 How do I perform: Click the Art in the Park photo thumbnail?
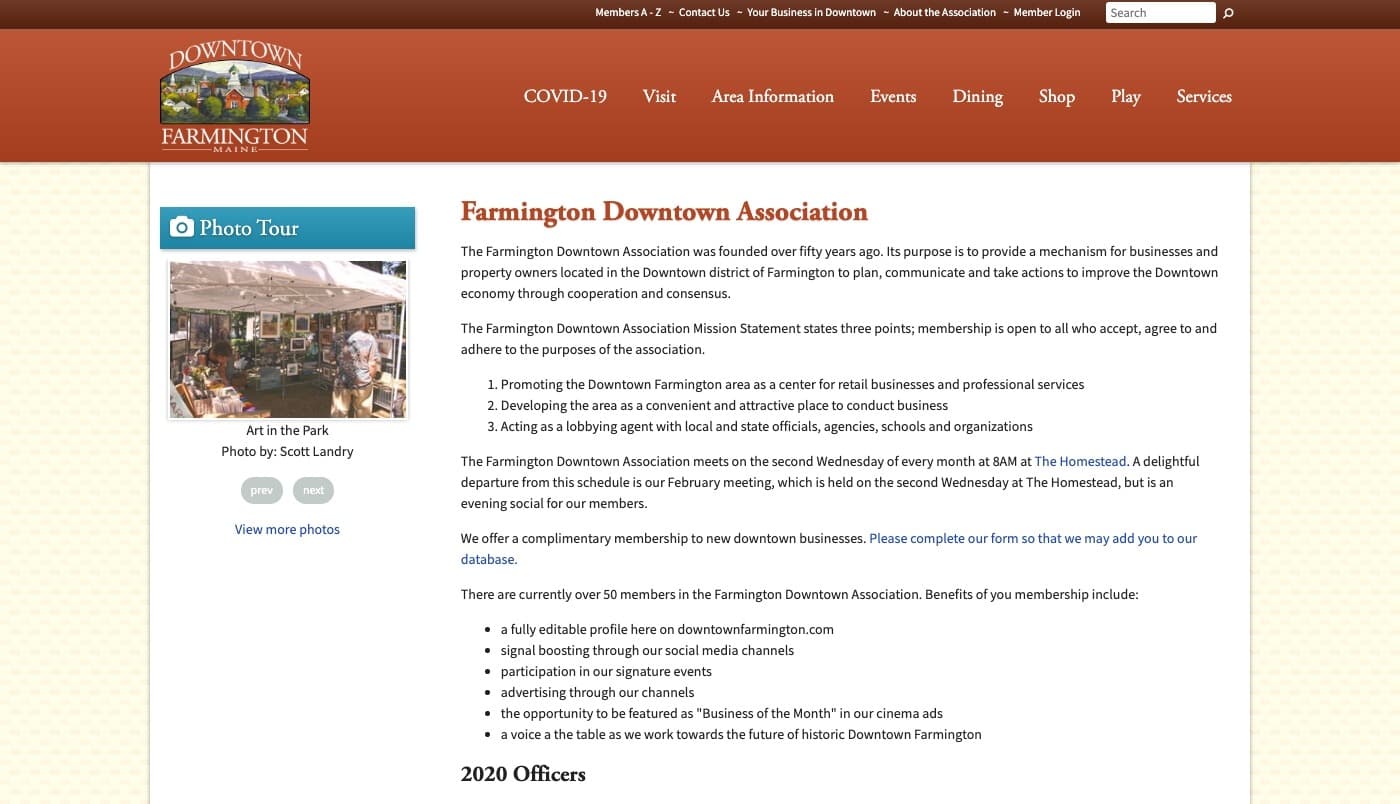coord(287,338)
